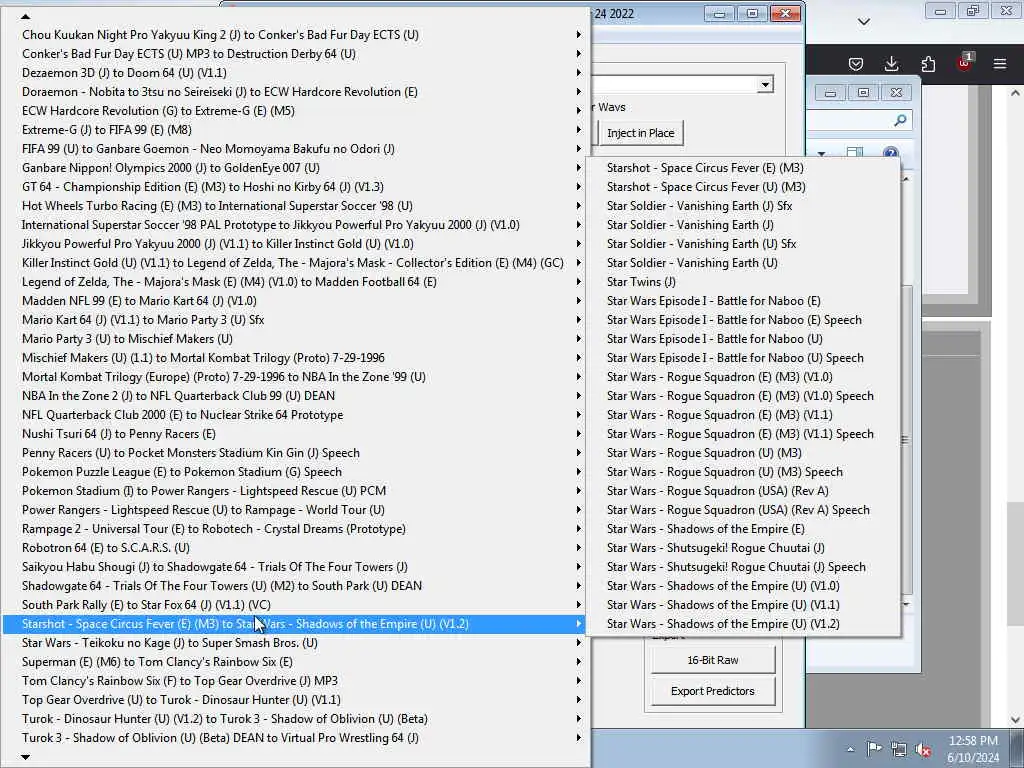The width and height of the screenshot is (1024, 768).
Task: Select Starshot - Space Circus Fever (U) (M3)
Action: click(743, 187)
